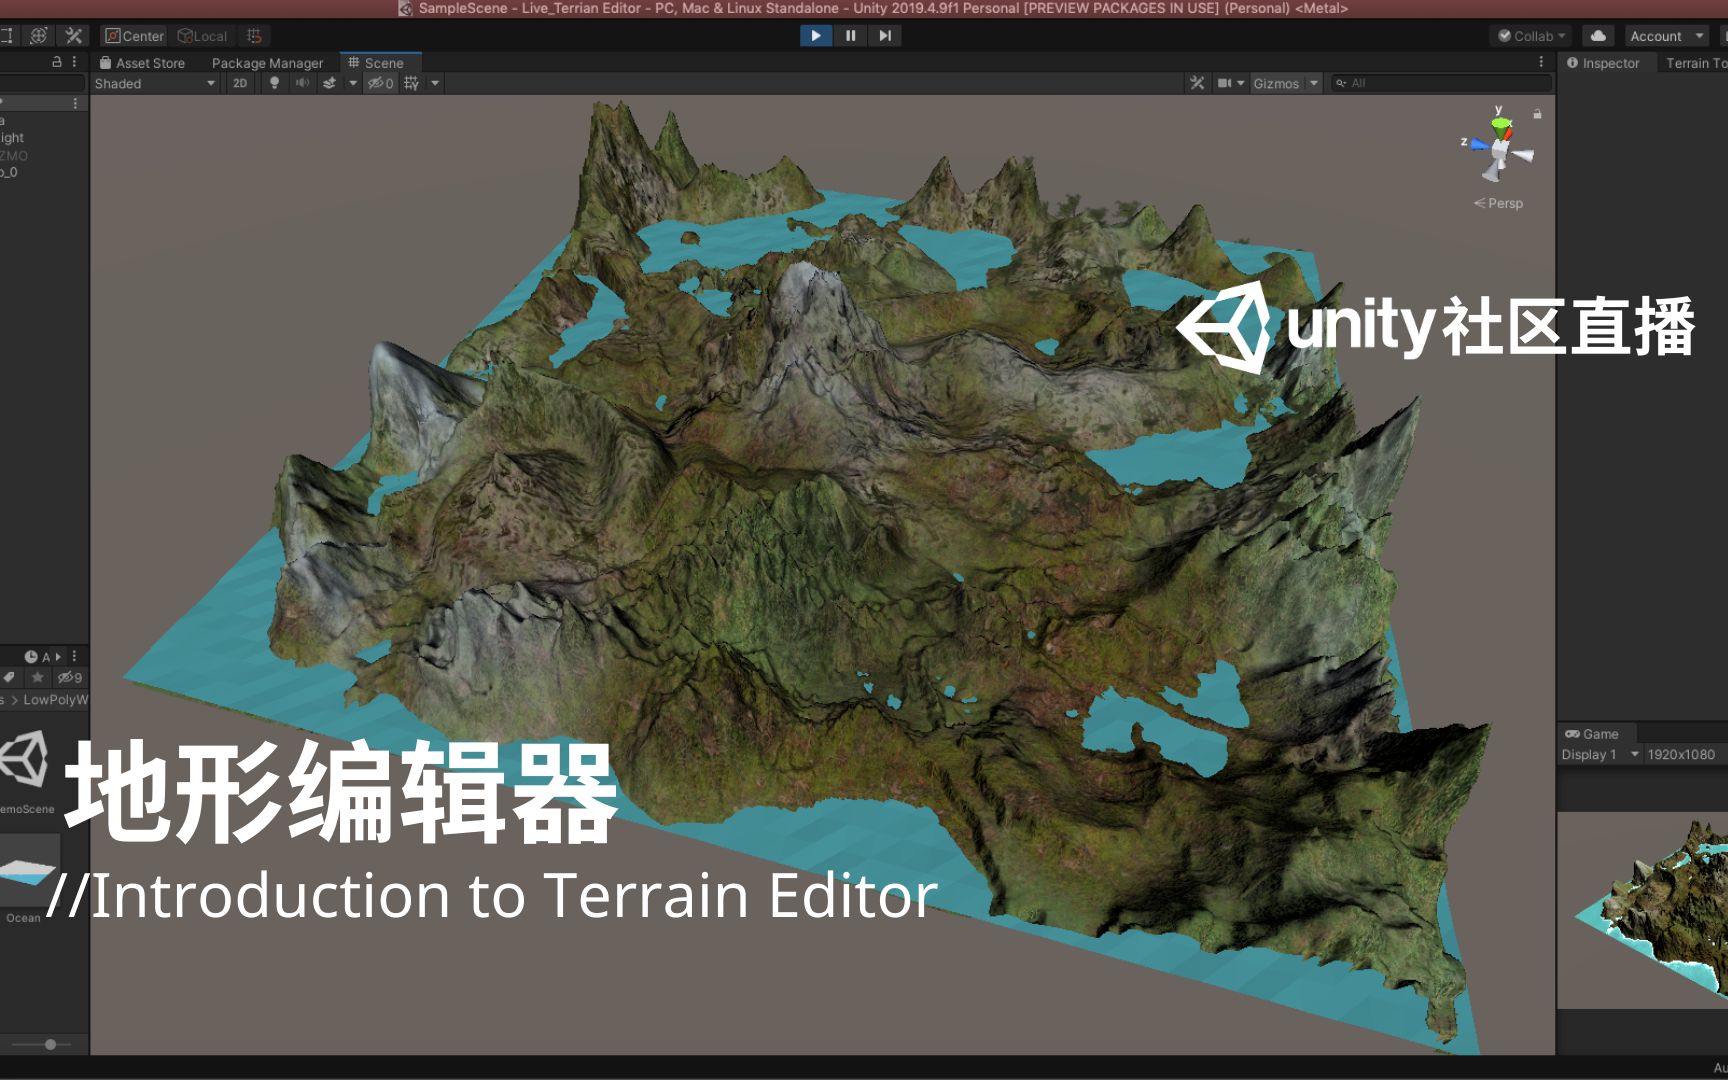Click the cloud services icon near Account
Viewport: 1728px width, 1080px height.
coord(1599,35)
